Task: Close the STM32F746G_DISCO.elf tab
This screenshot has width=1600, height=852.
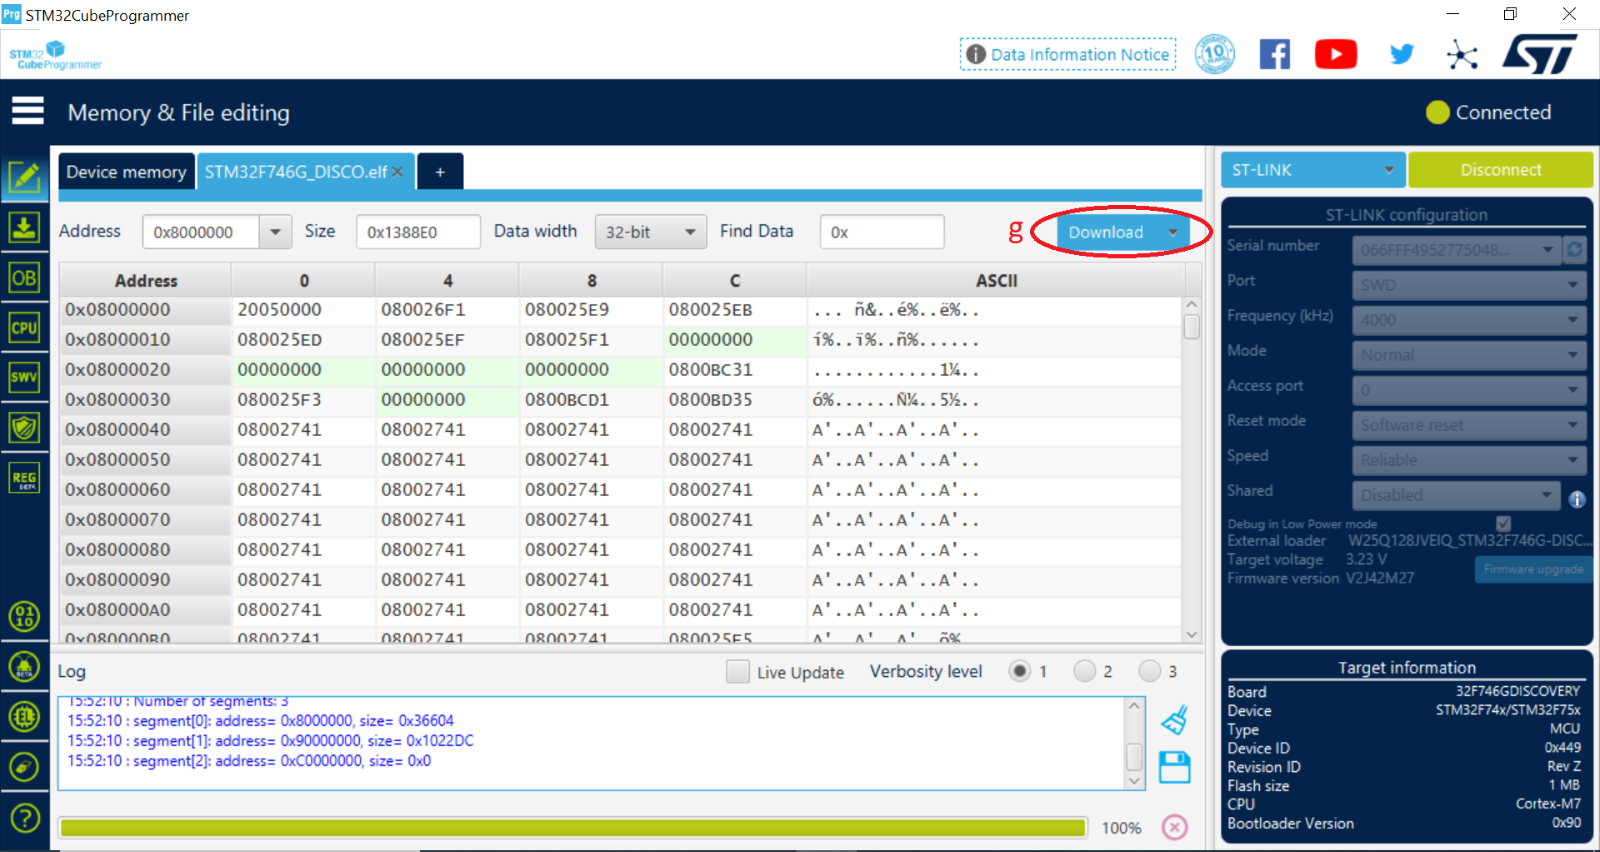Action: pos(397,172)
